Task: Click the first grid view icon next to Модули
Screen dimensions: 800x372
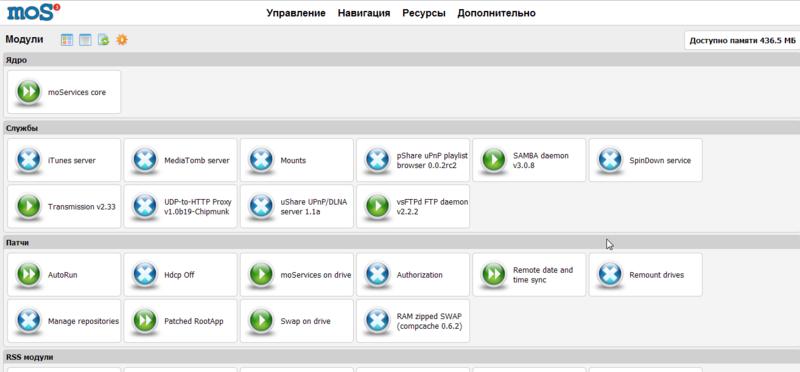Action: pyautogui.click(x=67, y=40)
